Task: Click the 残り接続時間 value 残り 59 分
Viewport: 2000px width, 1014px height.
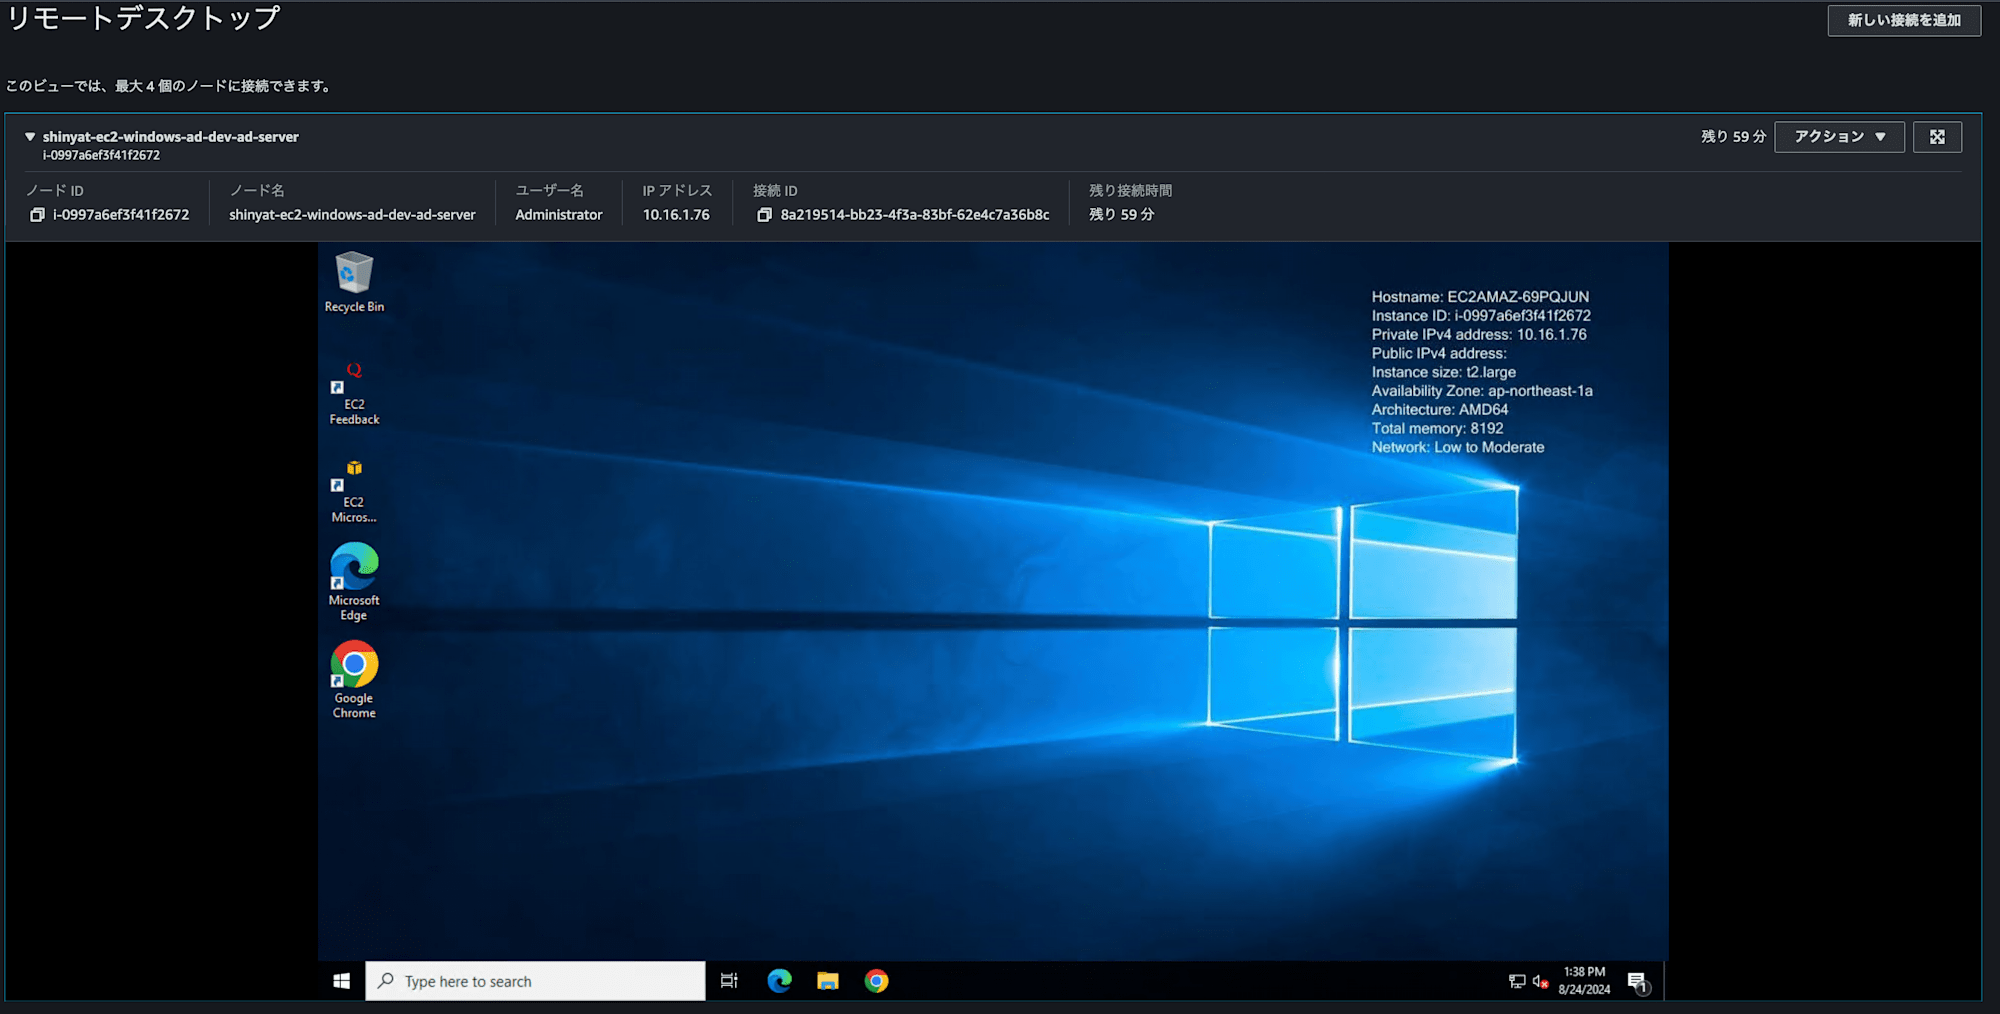Action: pyautogui.click(x=1121, y=215)
